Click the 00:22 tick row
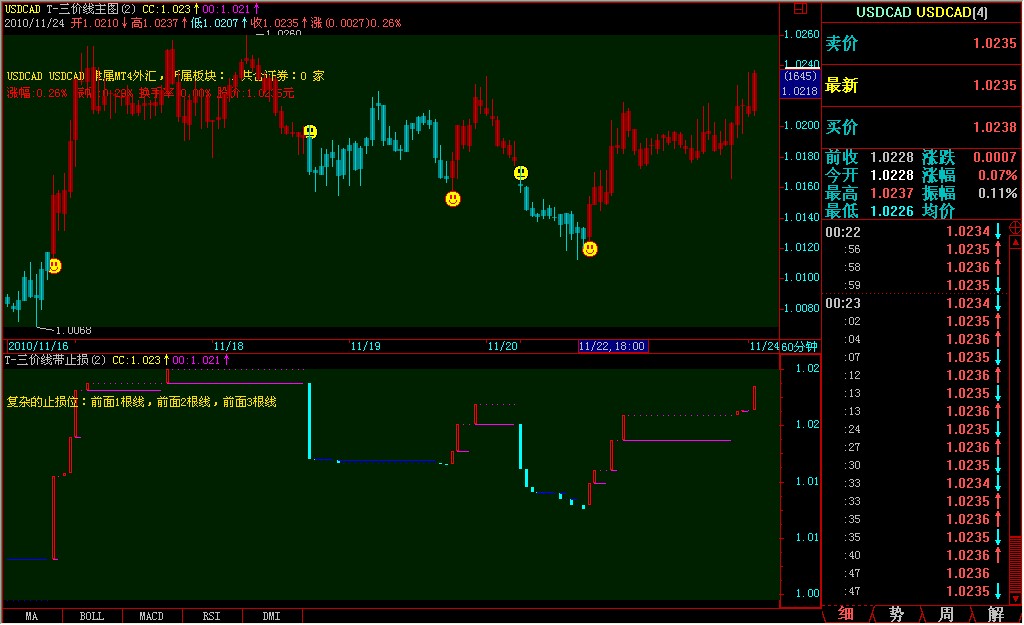This screenshot has height=625, width=1024. [x=915, y=232]
